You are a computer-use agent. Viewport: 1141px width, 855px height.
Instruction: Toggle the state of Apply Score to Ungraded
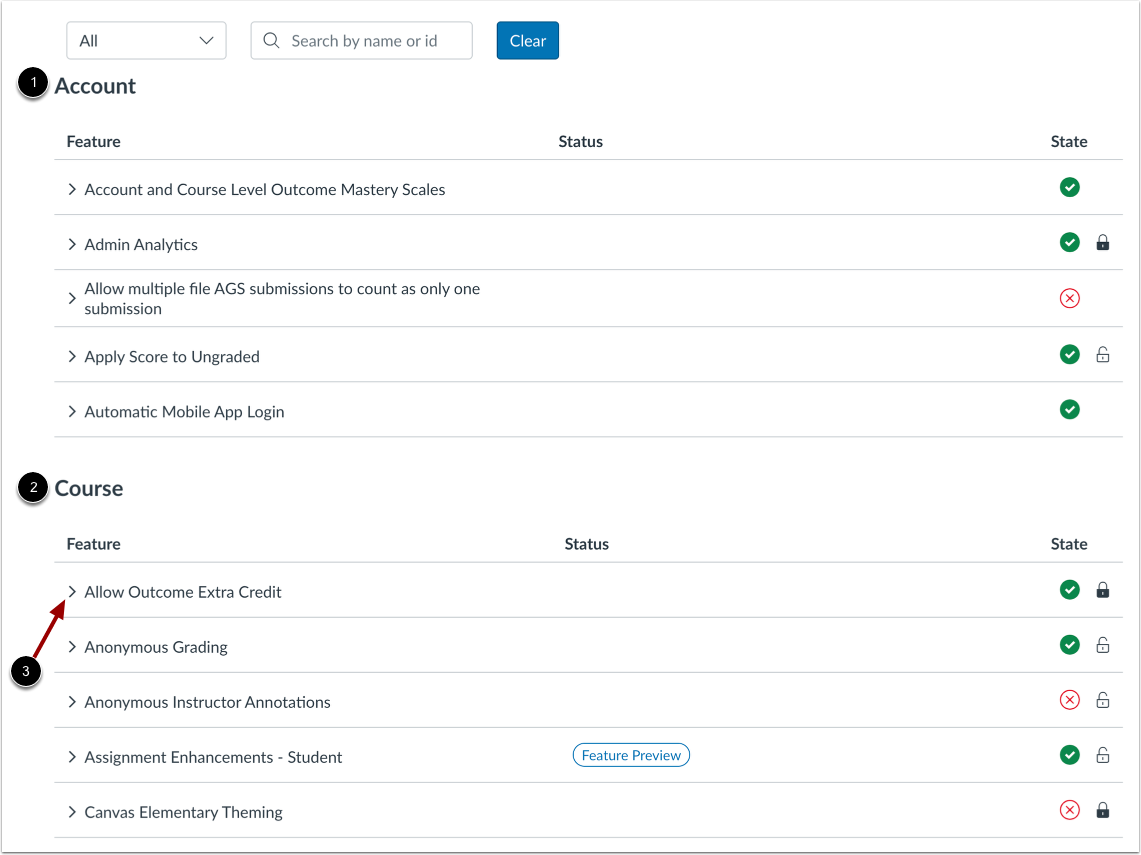click(x=1069, y=354)
